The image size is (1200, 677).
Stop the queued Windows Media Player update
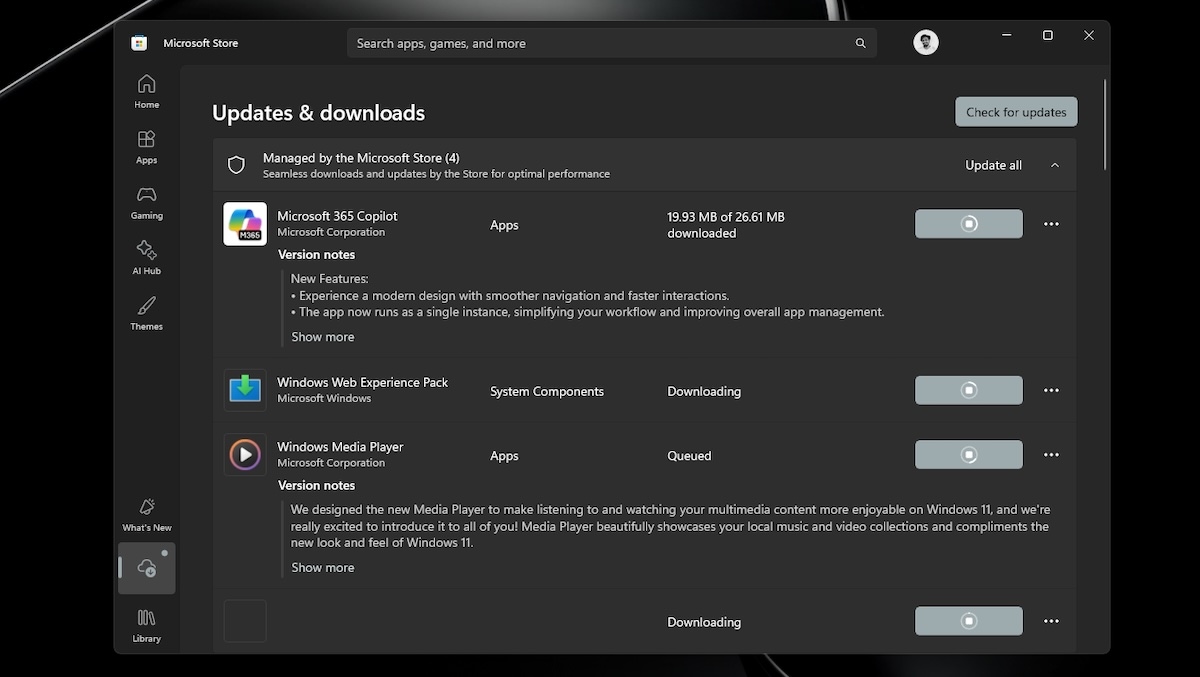pyautogui.click(x=968, y=455)
